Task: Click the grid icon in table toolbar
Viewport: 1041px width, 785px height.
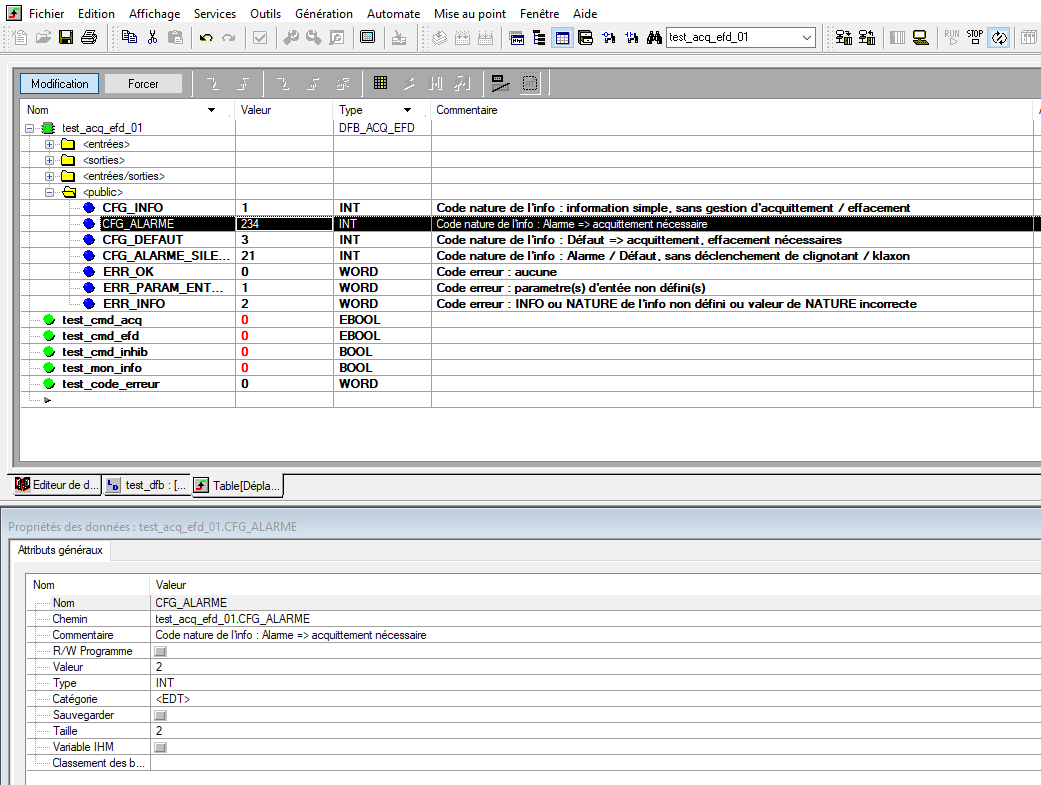Action: click(x=381, y=83)
